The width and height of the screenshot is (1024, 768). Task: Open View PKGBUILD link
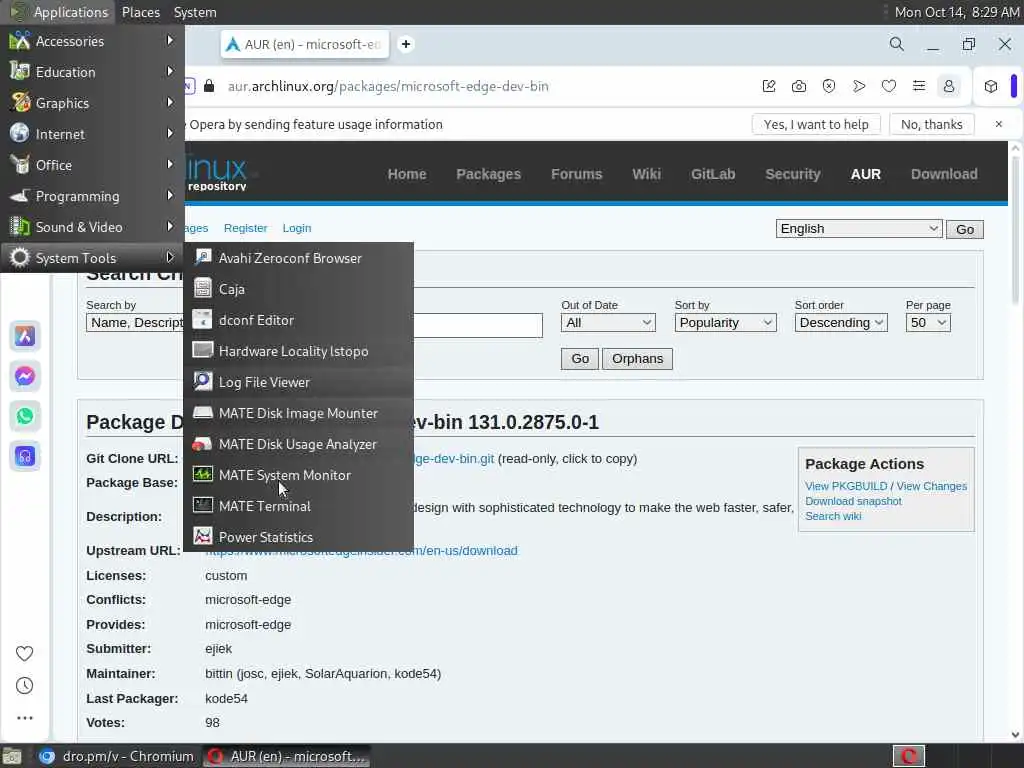coord(846,486)
